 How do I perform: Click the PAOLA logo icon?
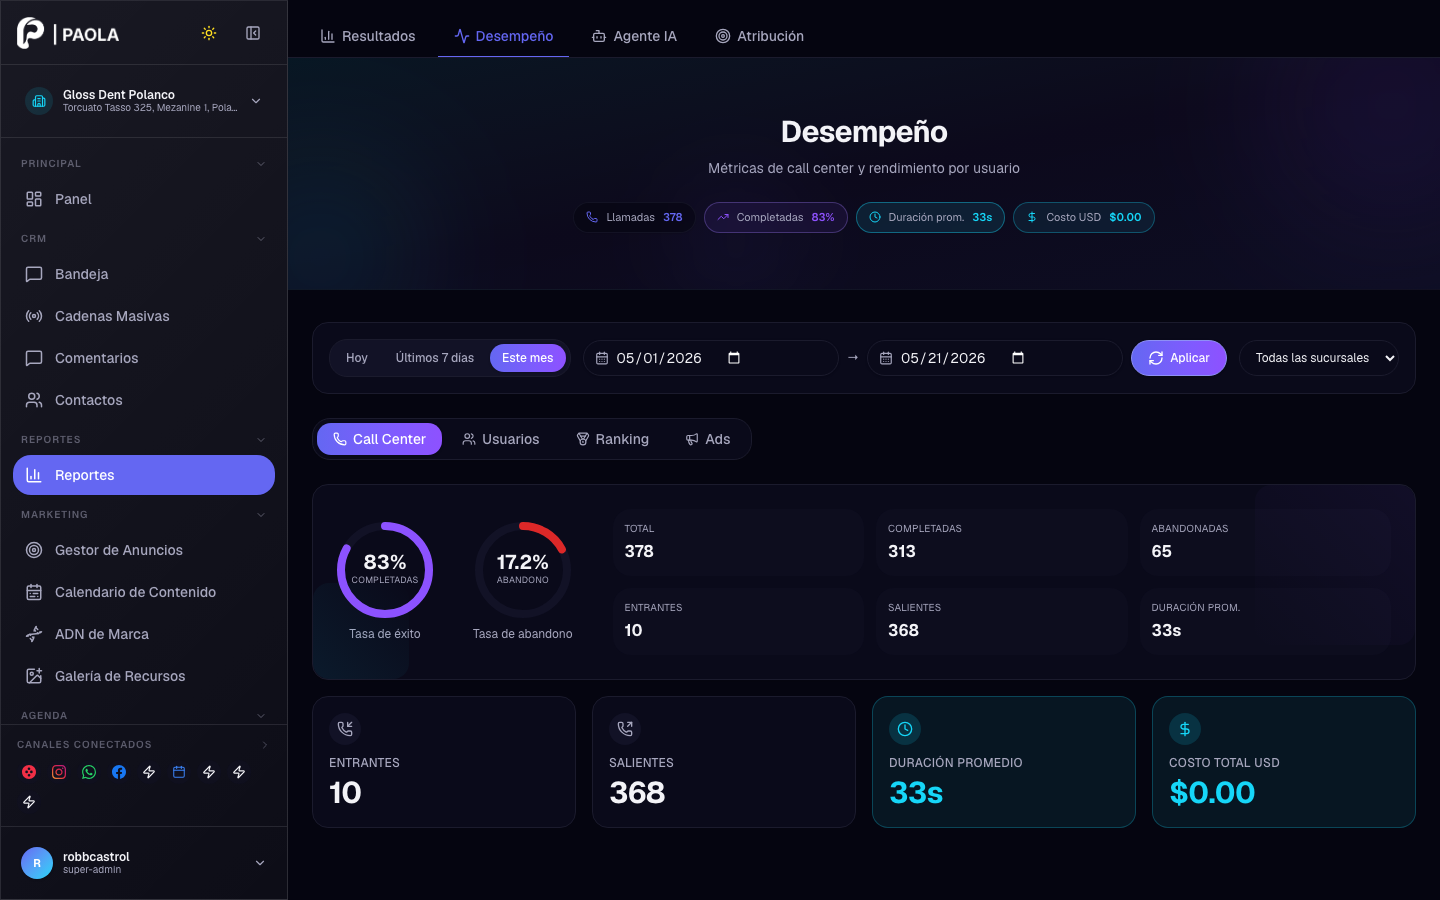[x=30, y=33]
